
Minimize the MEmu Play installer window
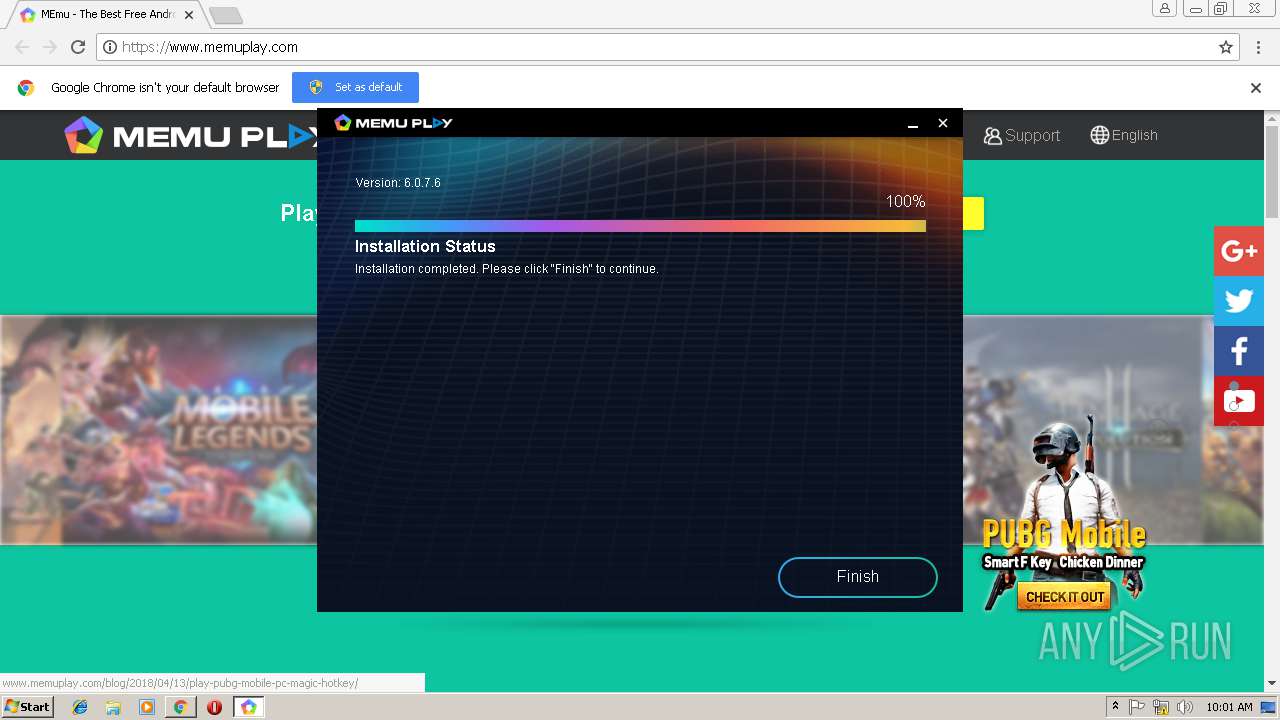pos(912,123)
